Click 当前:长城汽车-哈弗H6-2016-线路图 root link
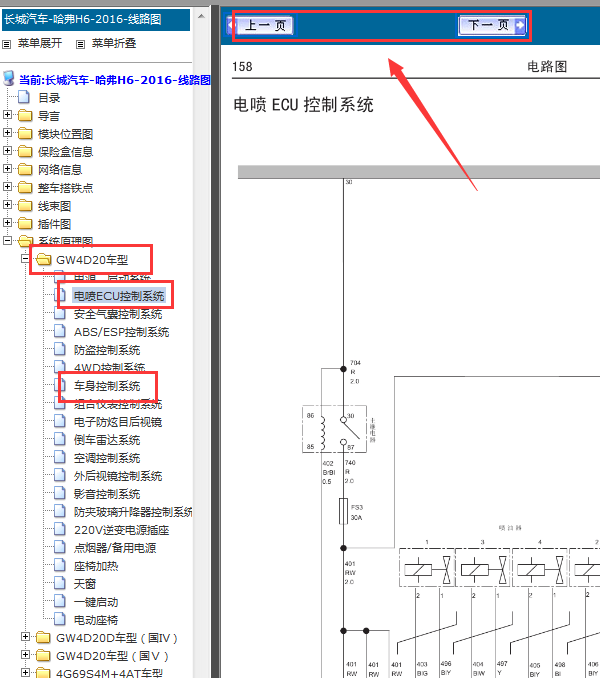Screen dimensions: 600x678 tap(115, 80)
